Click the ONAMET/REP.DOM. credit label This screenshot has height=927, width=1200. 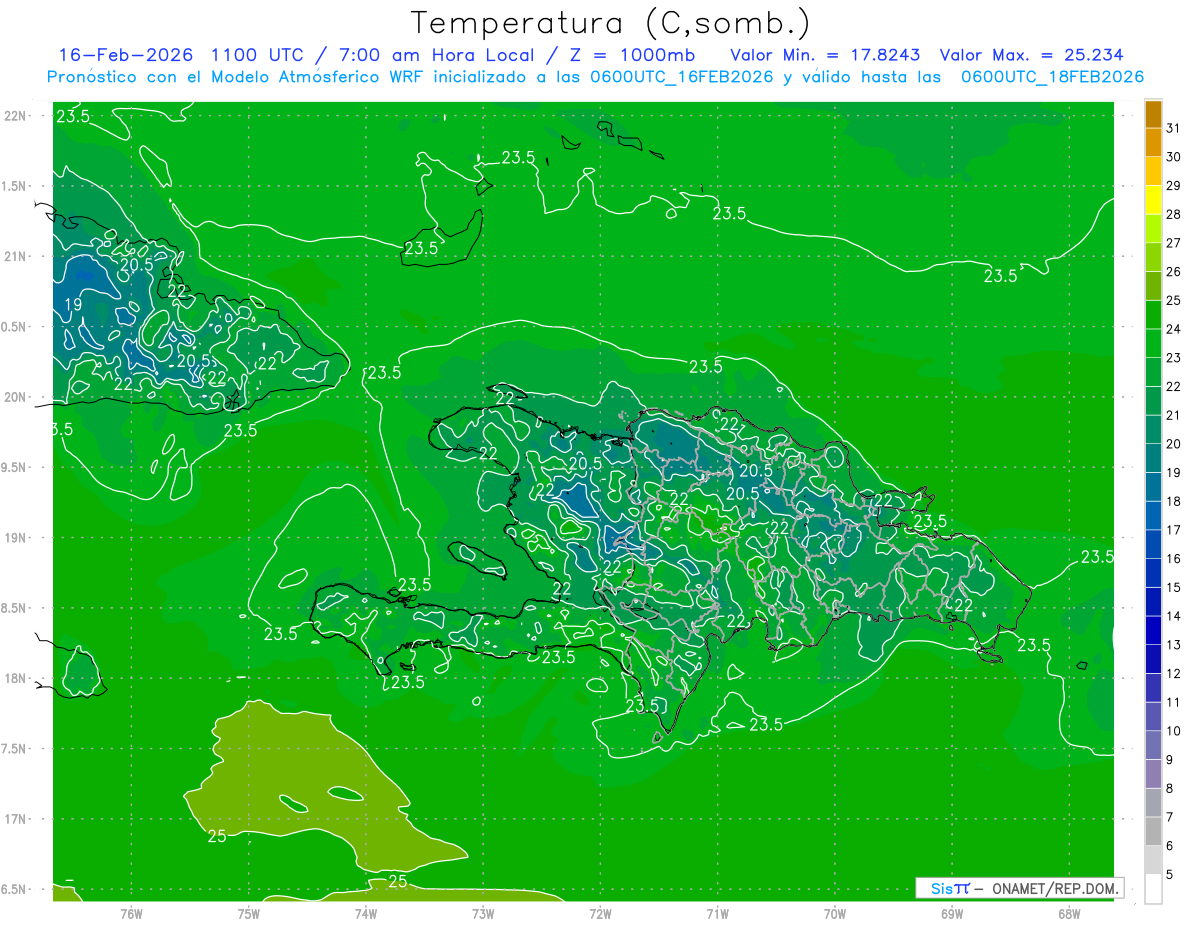point(1055,888)
